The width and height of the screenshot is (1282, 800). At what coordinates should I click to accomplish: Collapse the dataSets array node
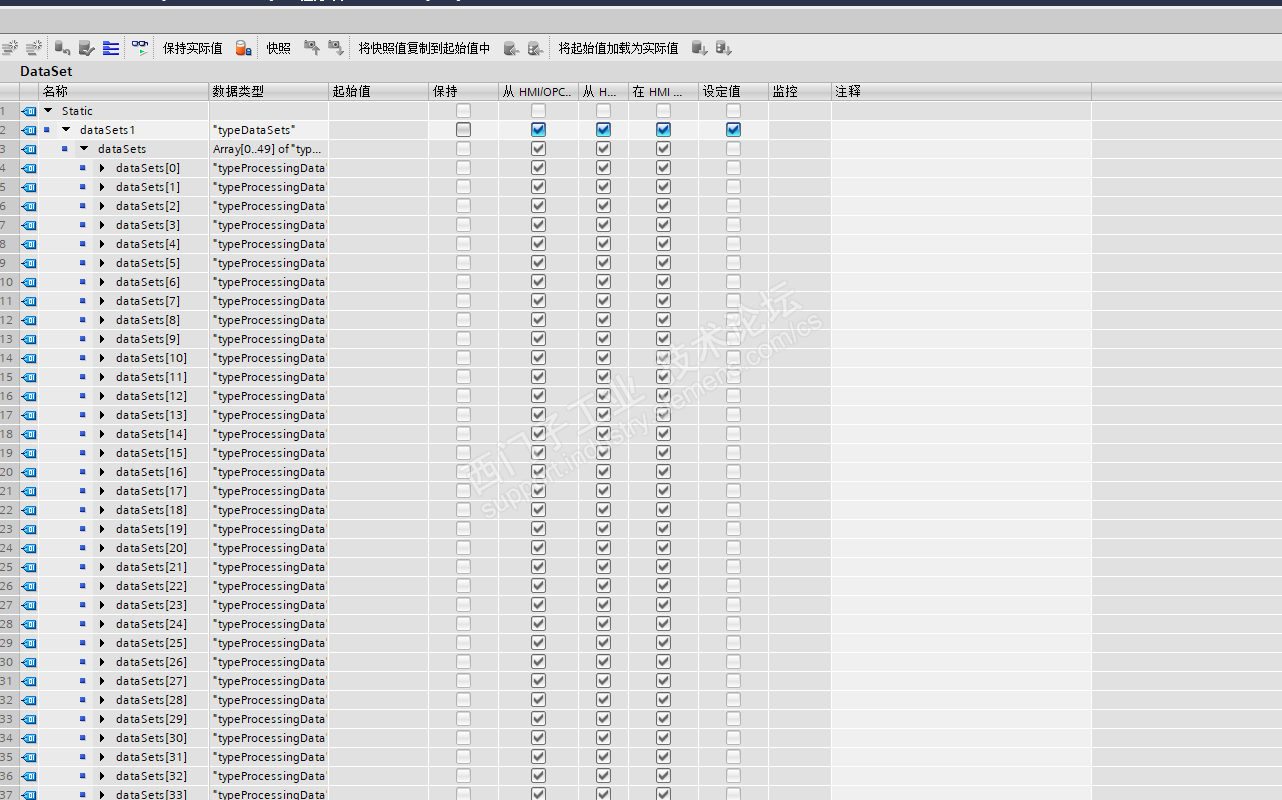[x=84, y=149]
